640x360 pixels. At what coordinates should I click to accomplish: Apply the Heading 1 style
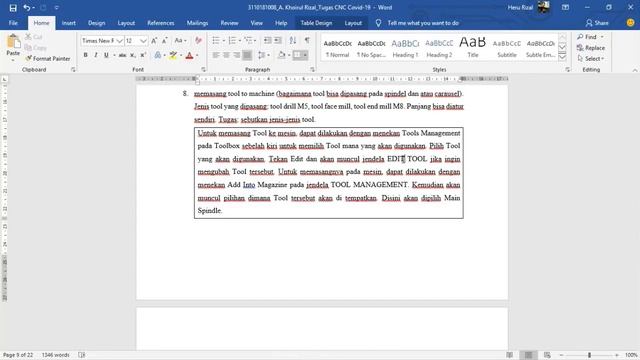click(405, 48)
